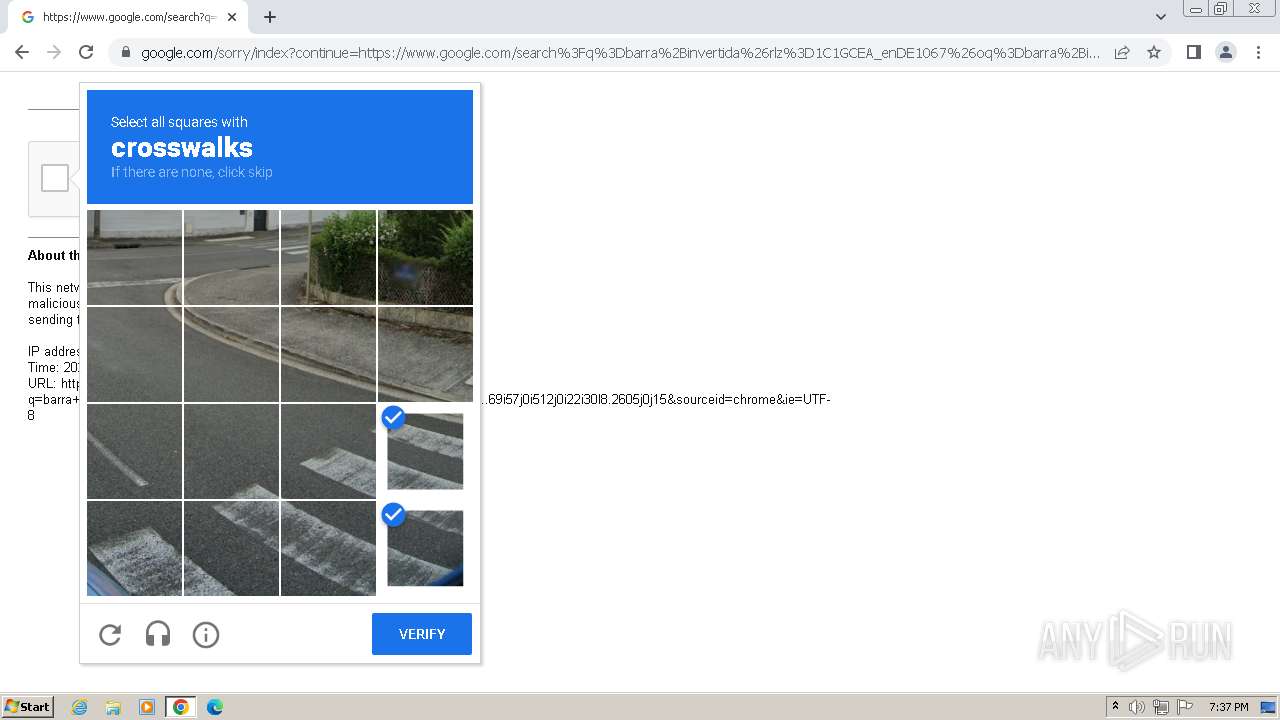Image resolution: width=1280 pixels, height=720 pixels.
Task: Switch to Chrome in taskbar
Action: coord(181,707)
